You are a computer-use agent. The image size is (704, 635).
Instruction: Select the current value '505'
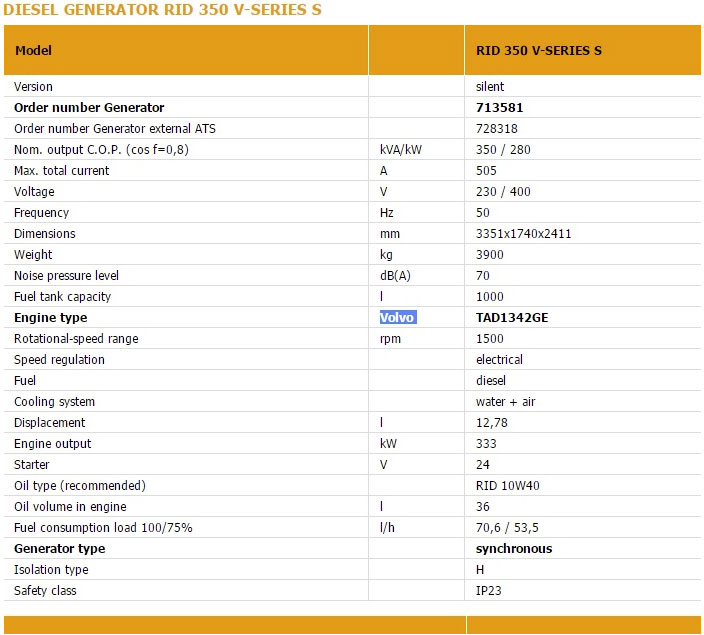point(486,171)
